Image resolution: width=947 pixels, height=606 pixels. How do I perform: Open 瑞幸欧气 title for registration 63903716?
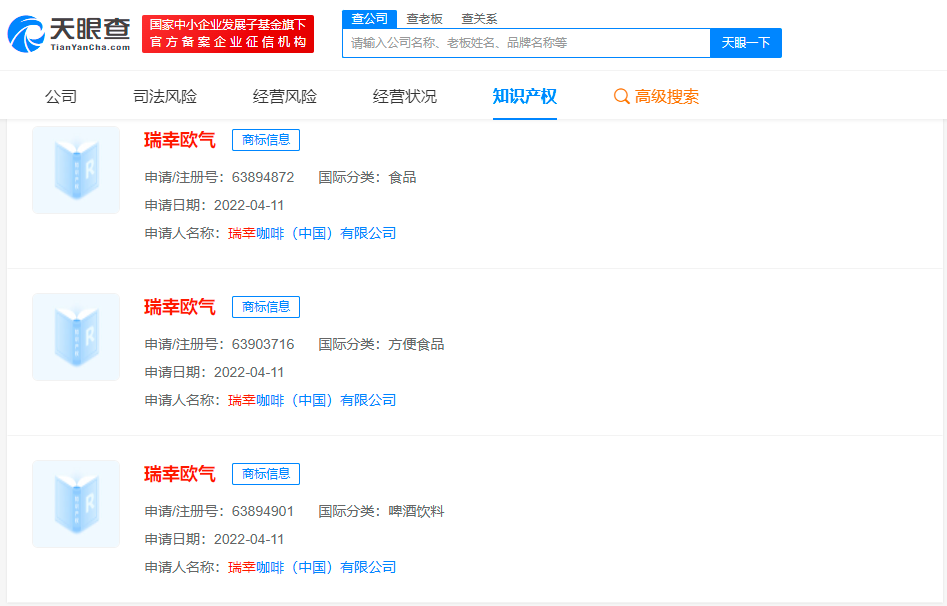(180, 307)
